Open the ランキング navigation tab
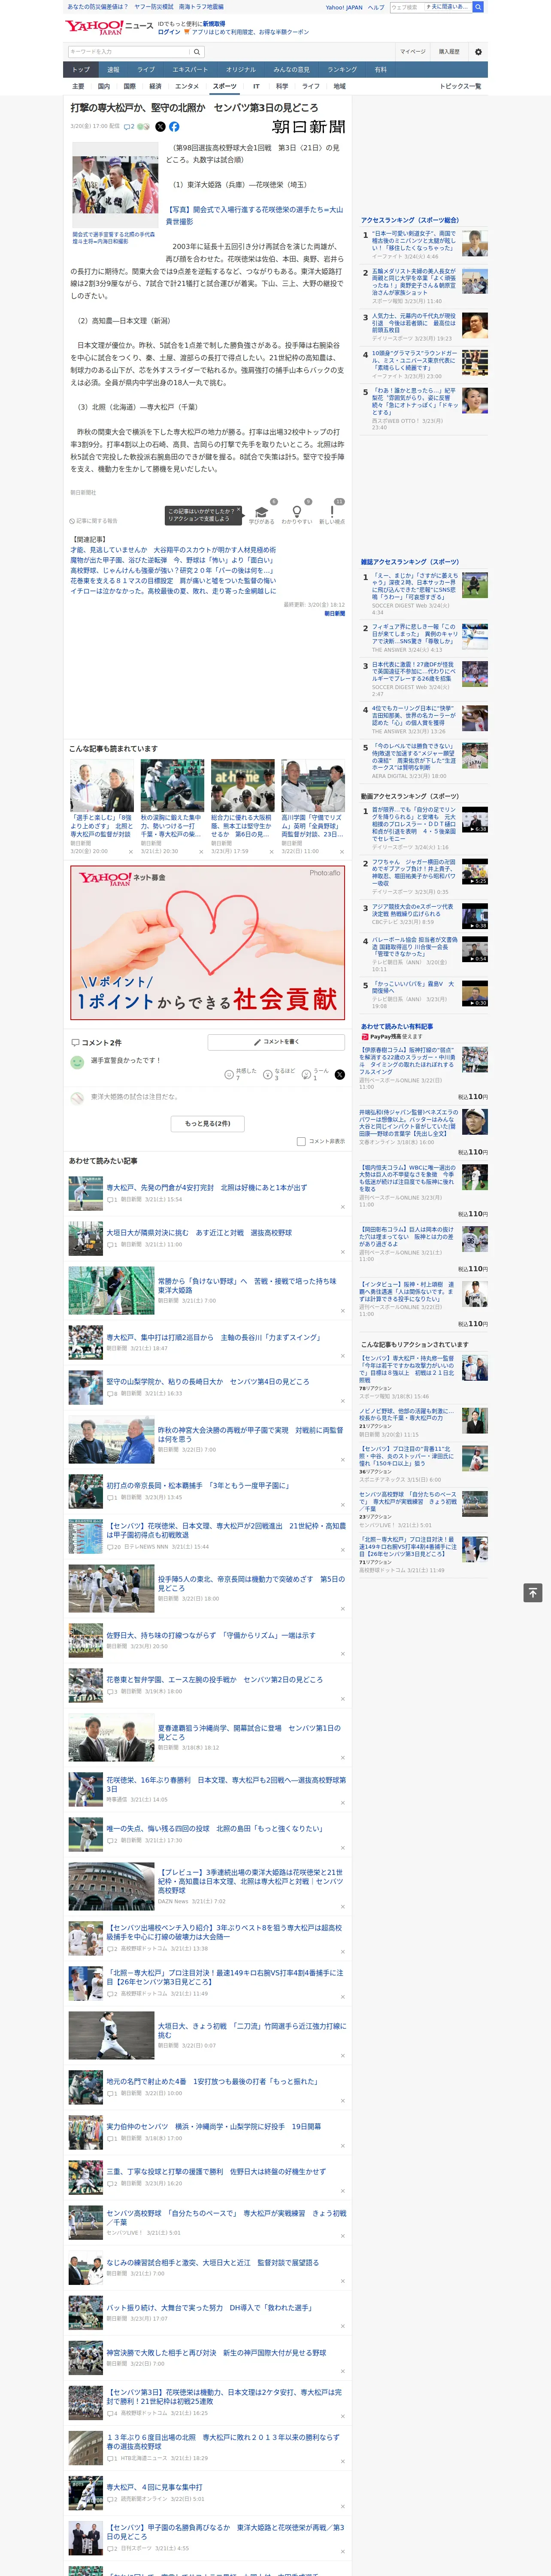This screenshot has width=551, height=2576. pos(342,69)
